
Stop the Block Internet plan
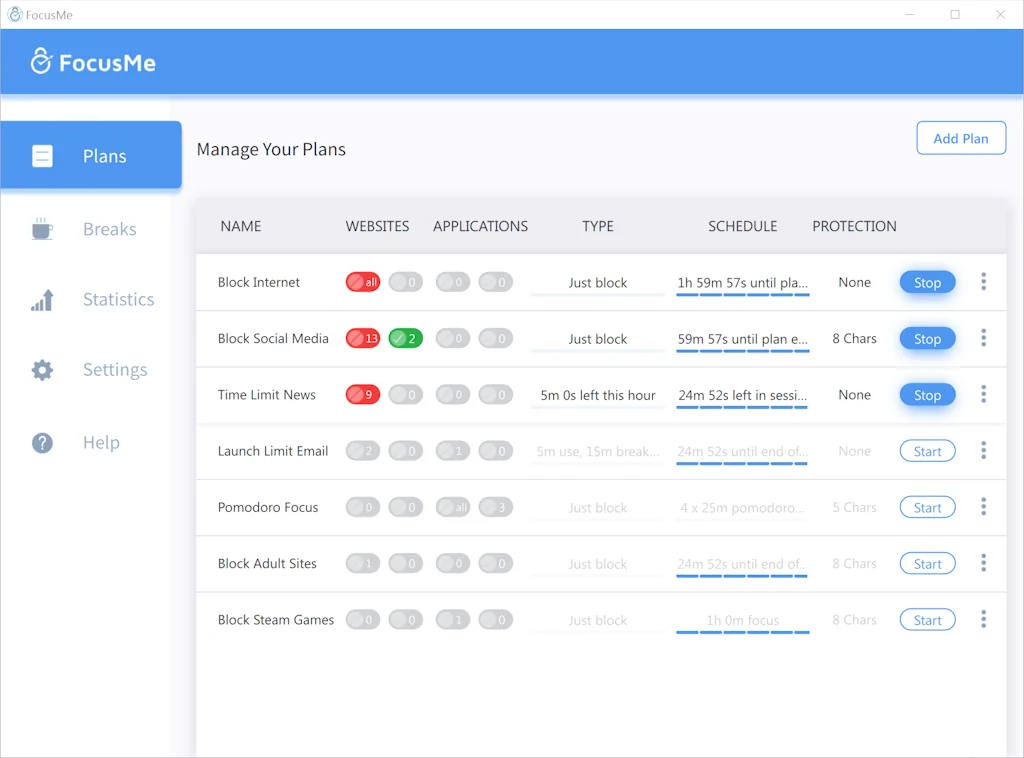coord(927,282)
